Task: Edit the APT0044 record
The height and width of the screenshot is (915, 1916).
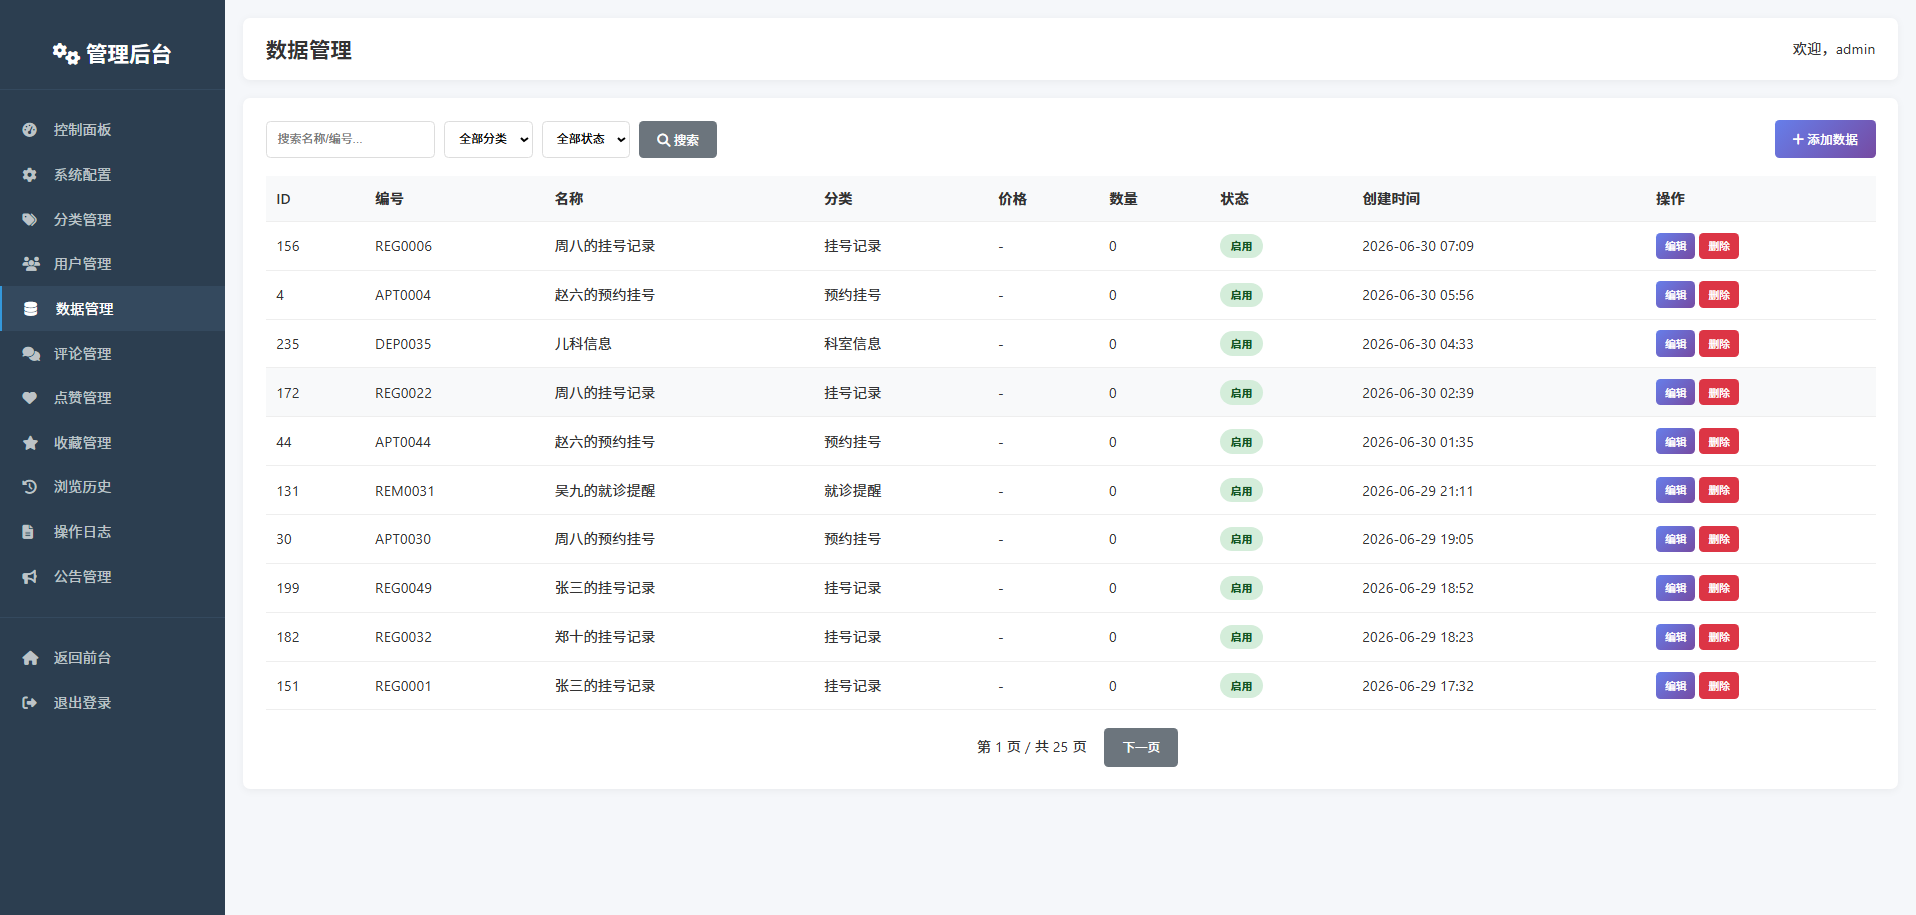Action: pyautogui.click(x=1675, y=442)
